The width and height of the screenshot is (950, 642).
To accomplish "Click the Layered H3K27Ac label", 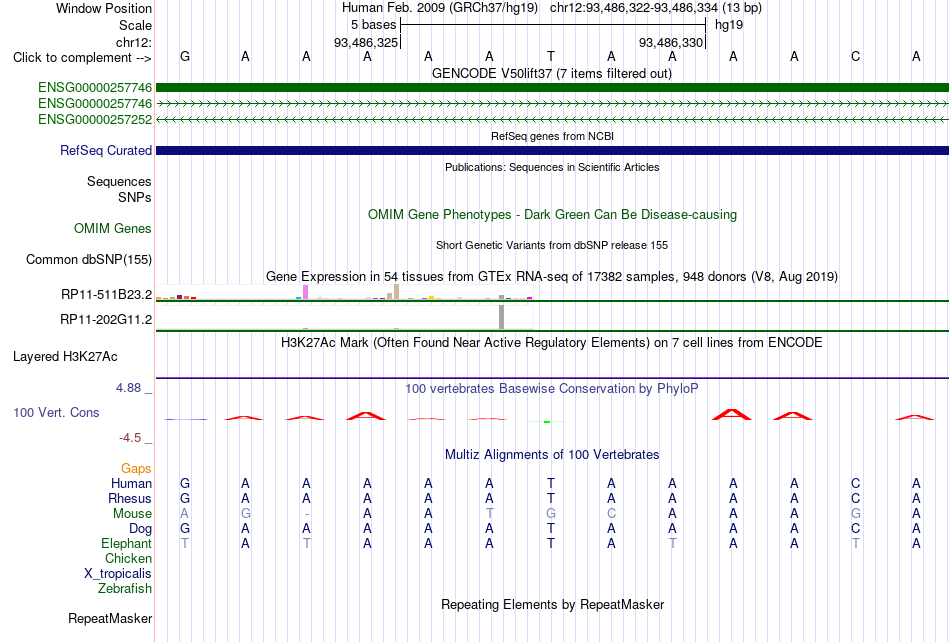I will [x=65, y=356].
